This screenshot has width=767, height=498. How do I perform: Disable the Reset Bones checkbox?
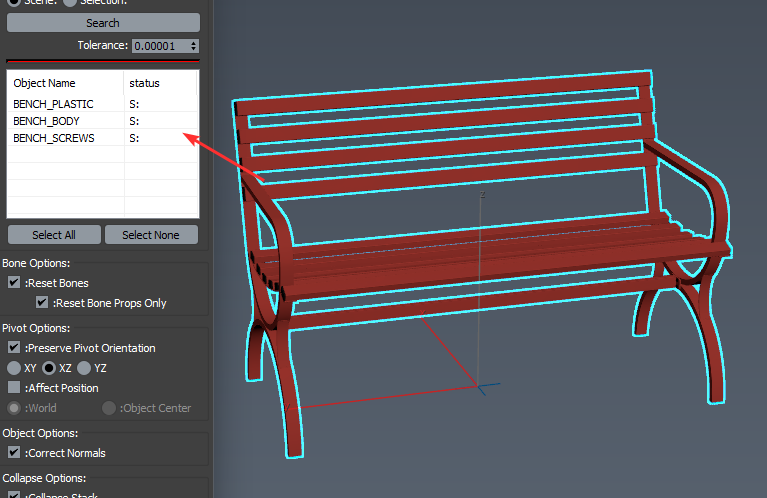(x=14, y=283)
